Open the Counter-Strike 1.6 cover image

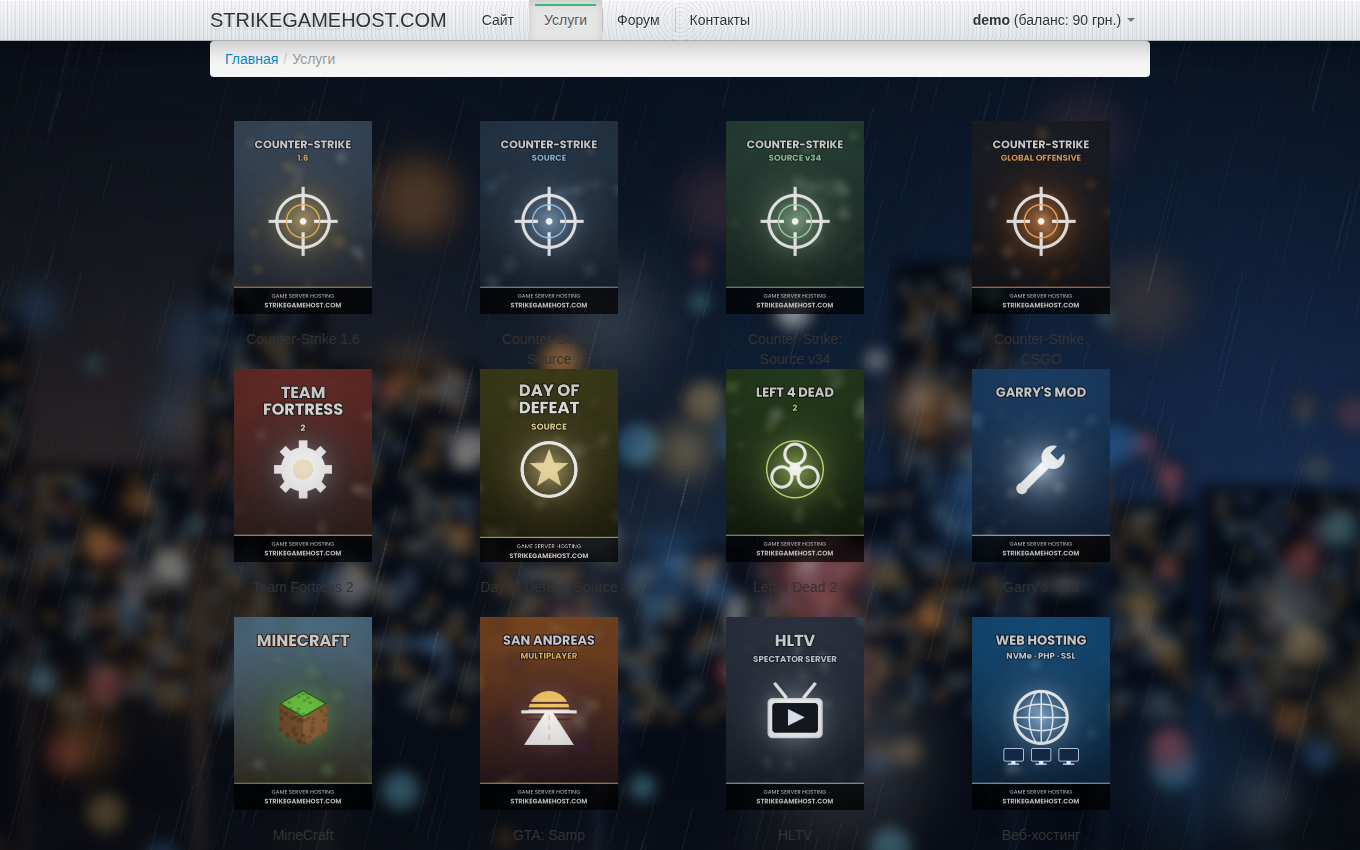tap(303, 217)
